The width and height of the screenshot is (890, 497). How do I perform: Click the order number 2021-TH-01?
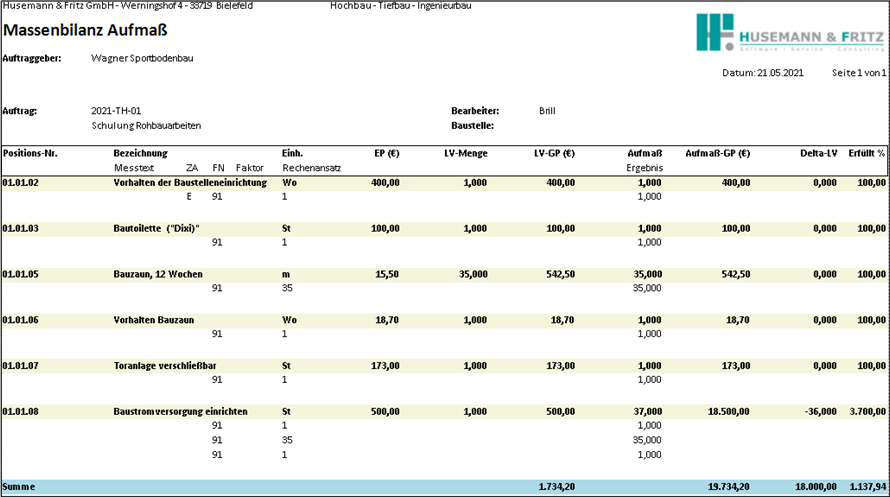(x=116, y=111)
